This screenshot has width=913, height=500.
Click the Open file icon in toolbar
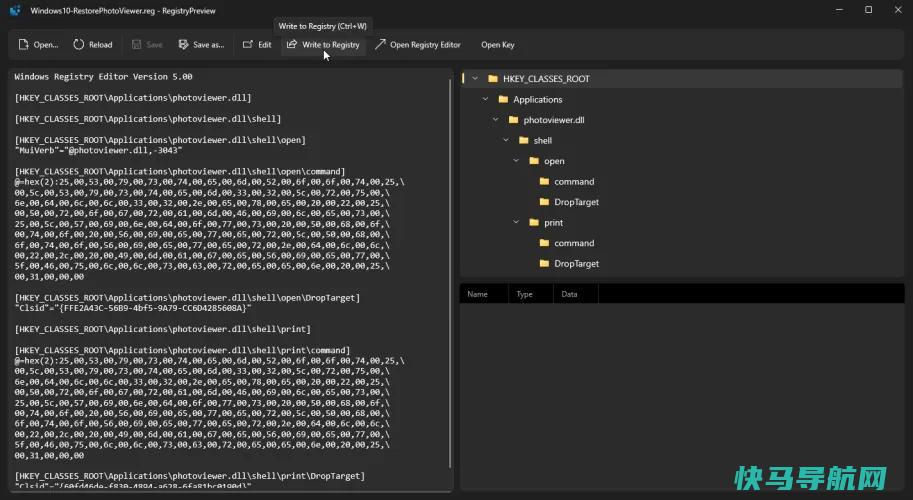point(23,44)
